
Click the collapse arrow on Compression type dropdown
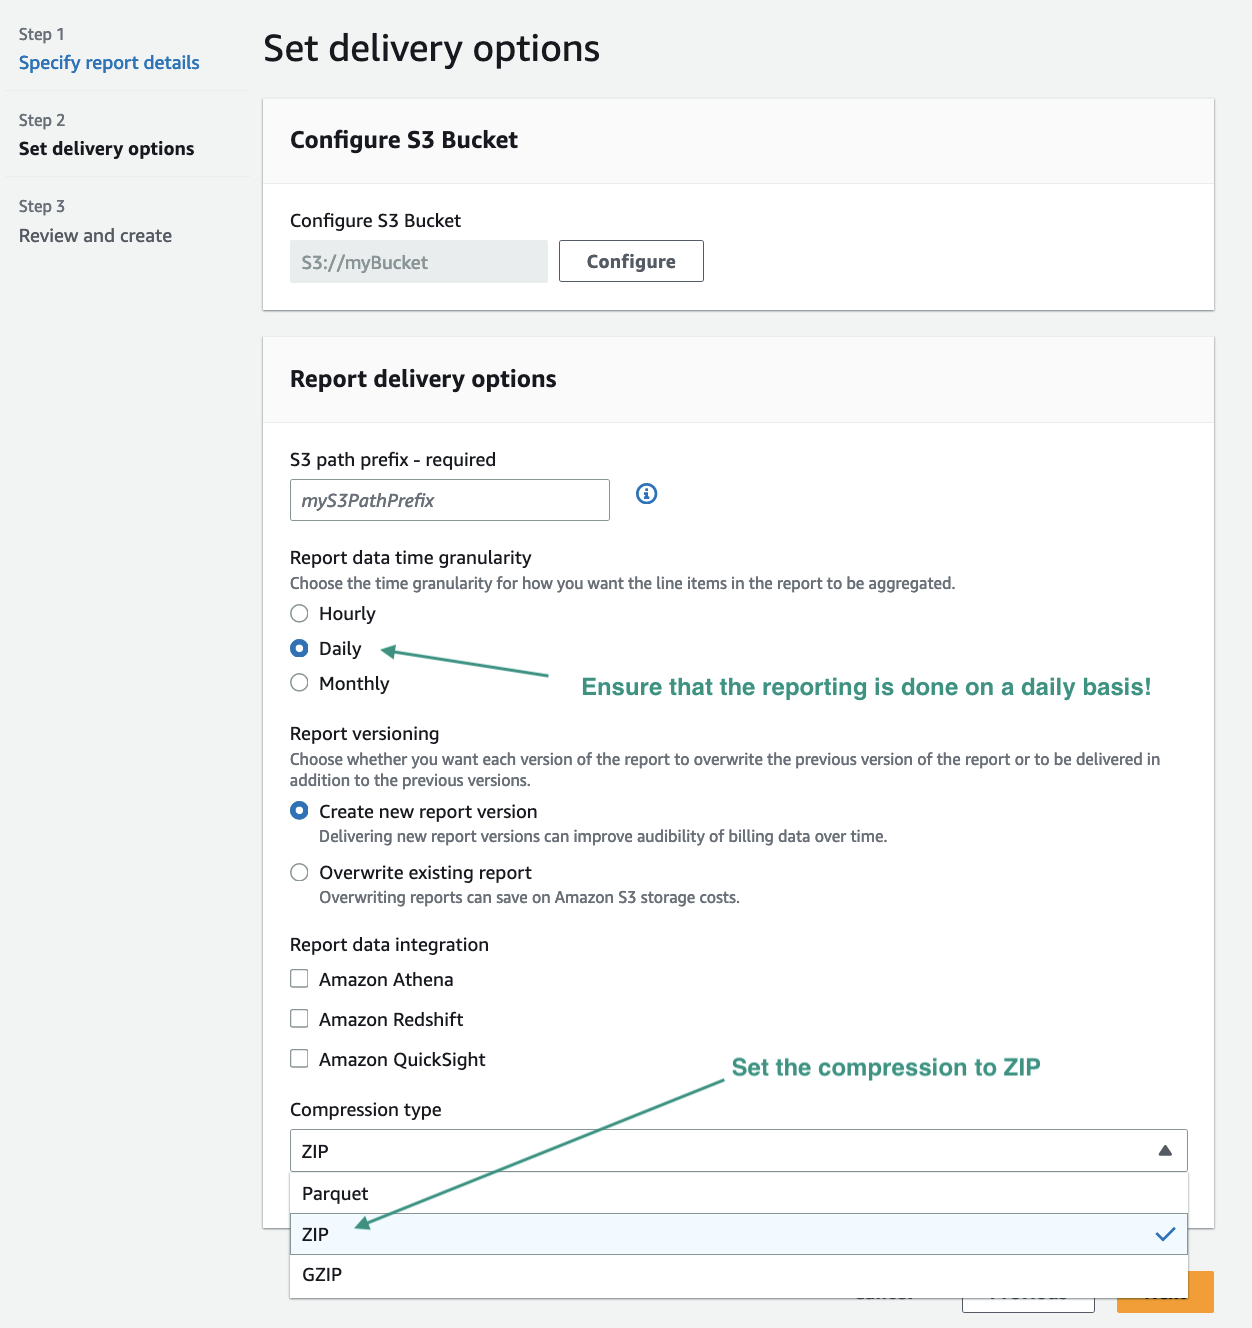[x=1164, y=1150]
